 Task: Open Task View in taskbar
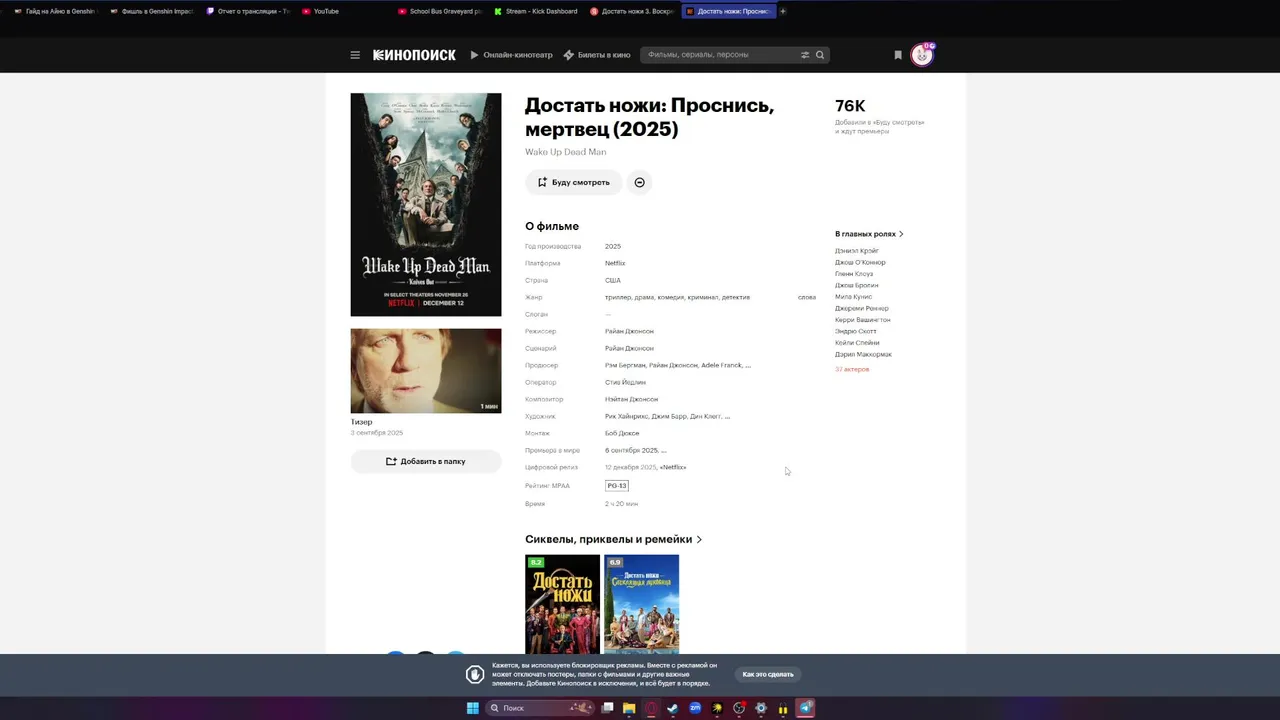[607, 708]
